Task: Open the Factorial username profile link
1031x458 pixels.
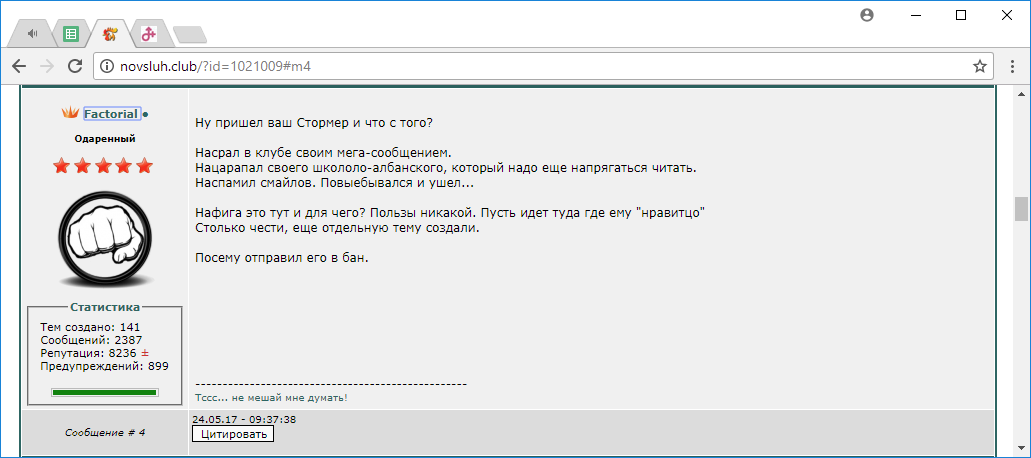Action: click(110, 114)
